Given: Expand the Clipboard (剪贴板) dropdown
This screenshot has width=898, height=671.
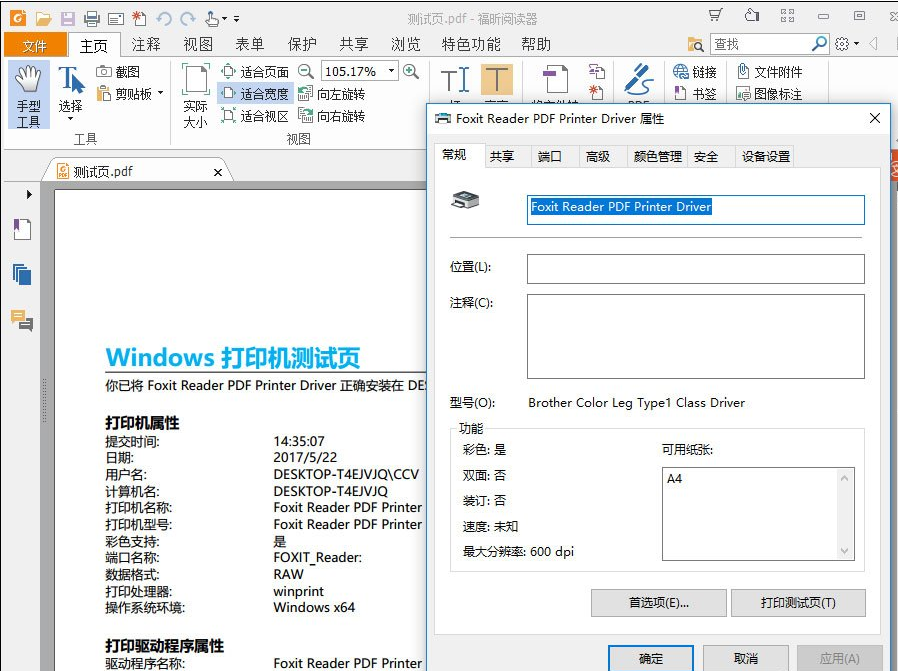Looking at the screenshot, I should pyautogui.click(x=160, y=93).
